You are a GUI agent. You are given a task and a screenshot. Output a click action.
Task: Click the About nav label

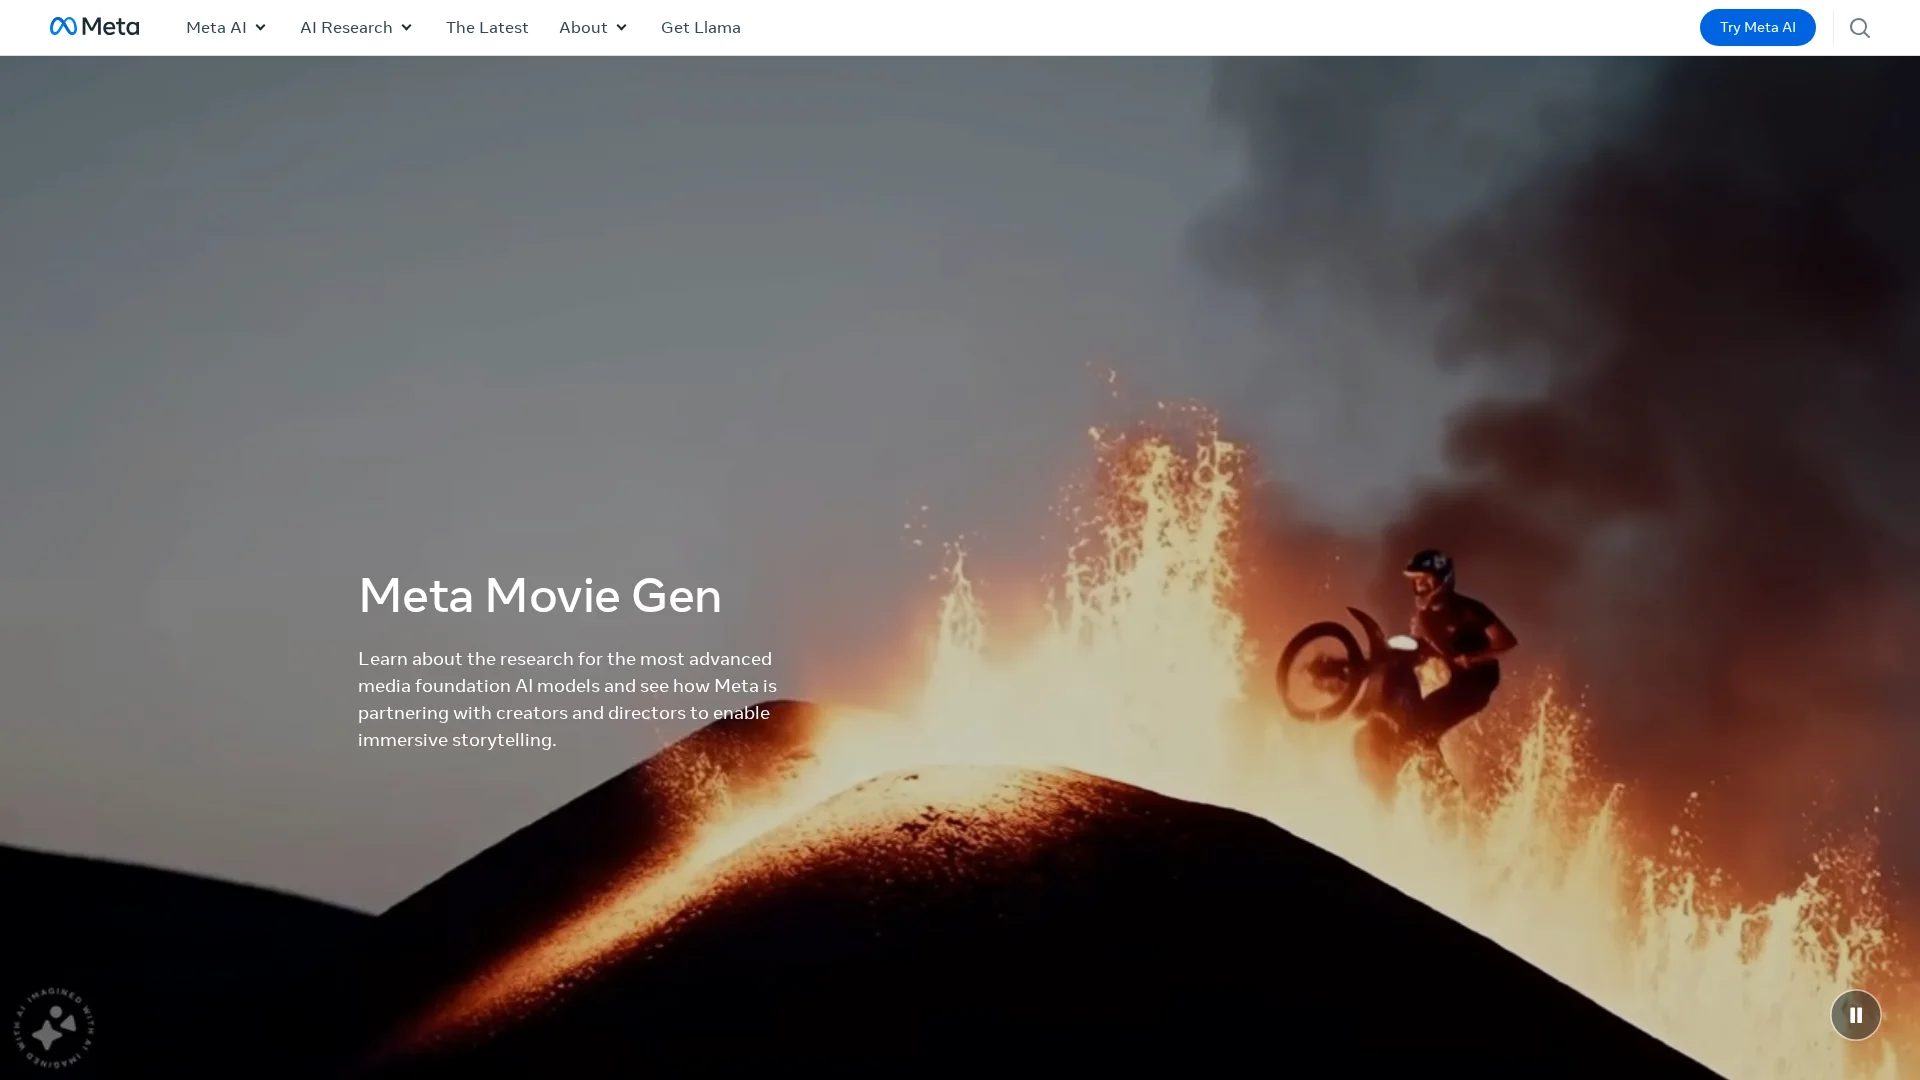[583, 28]
